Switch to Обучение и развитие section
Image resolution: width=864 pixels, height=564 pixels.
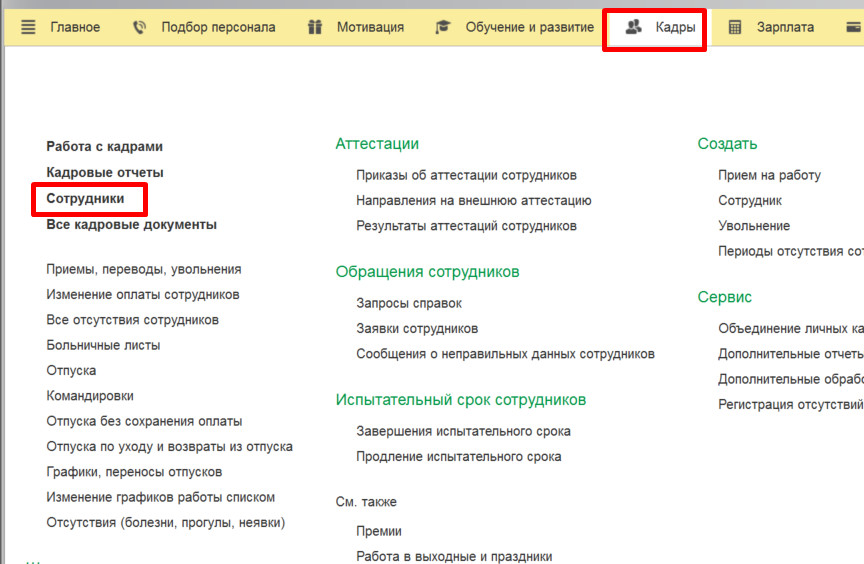tap(529, 27)
